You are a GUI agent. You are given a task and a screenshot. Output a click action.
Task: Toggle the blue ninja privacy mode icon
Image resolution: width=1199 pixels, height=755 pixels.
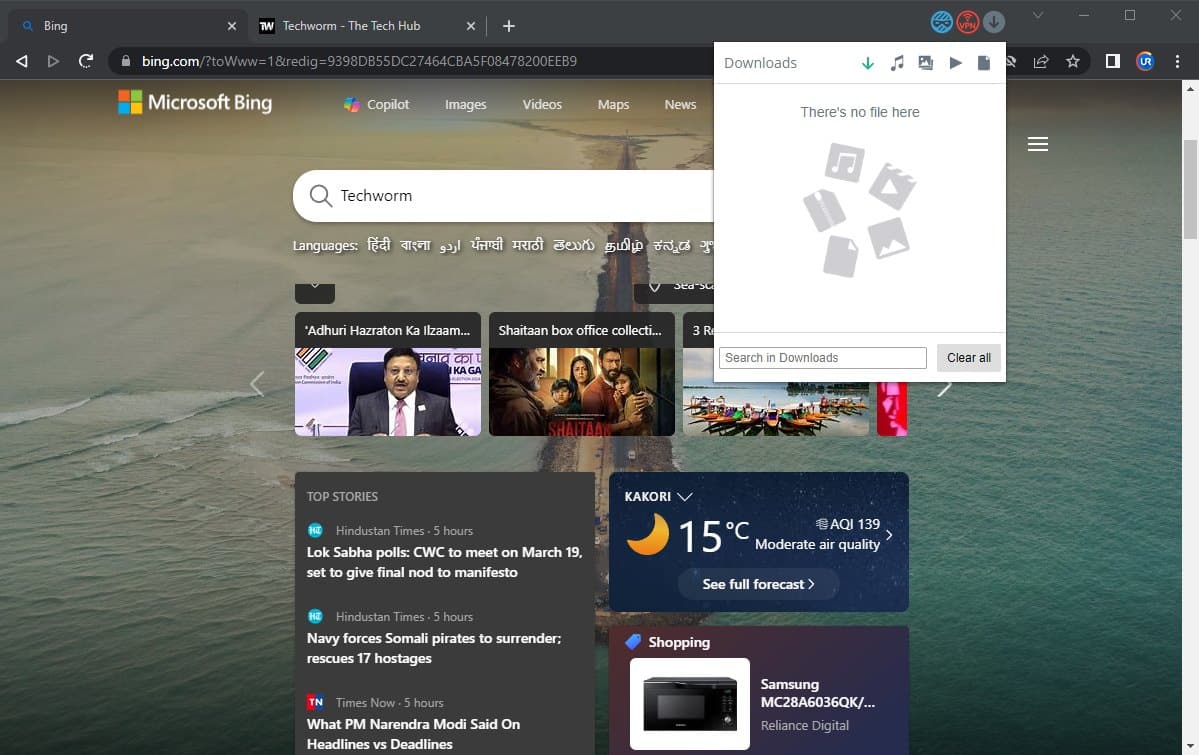point(941,22)
